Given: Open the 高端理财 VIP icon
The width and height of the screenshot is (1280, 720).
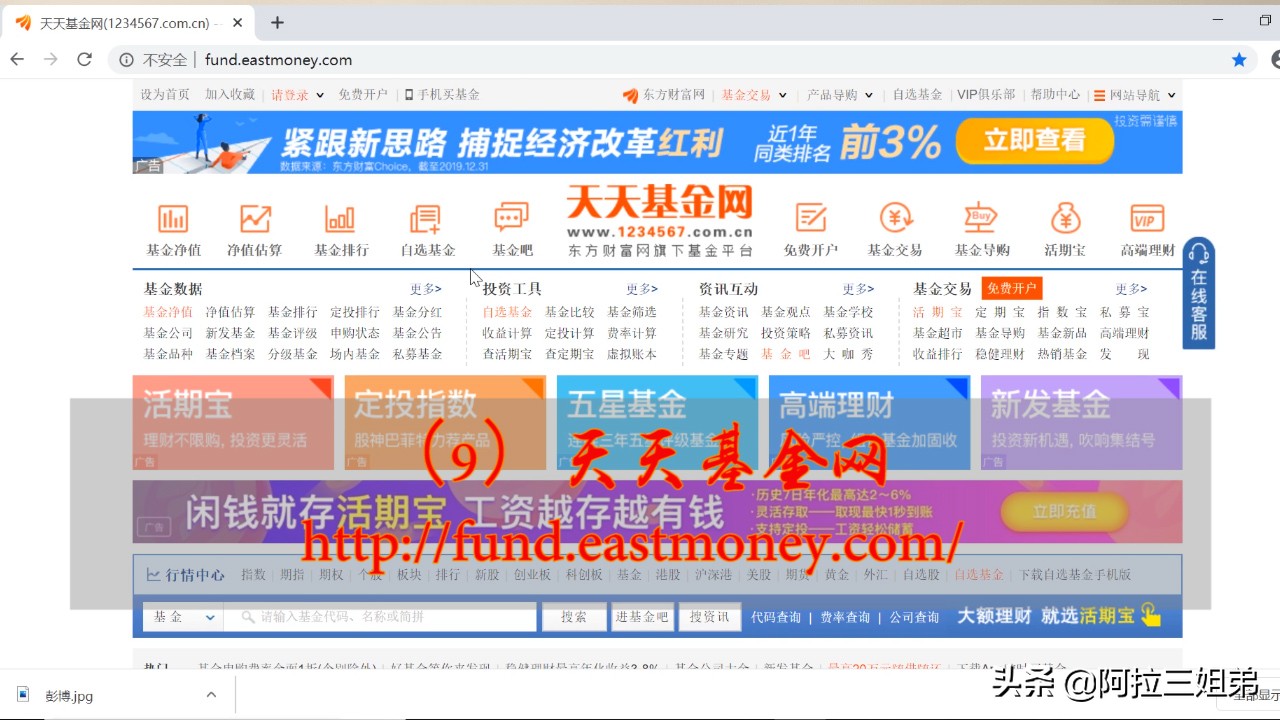Looking at the screenshot, I should pos(1145,225).
